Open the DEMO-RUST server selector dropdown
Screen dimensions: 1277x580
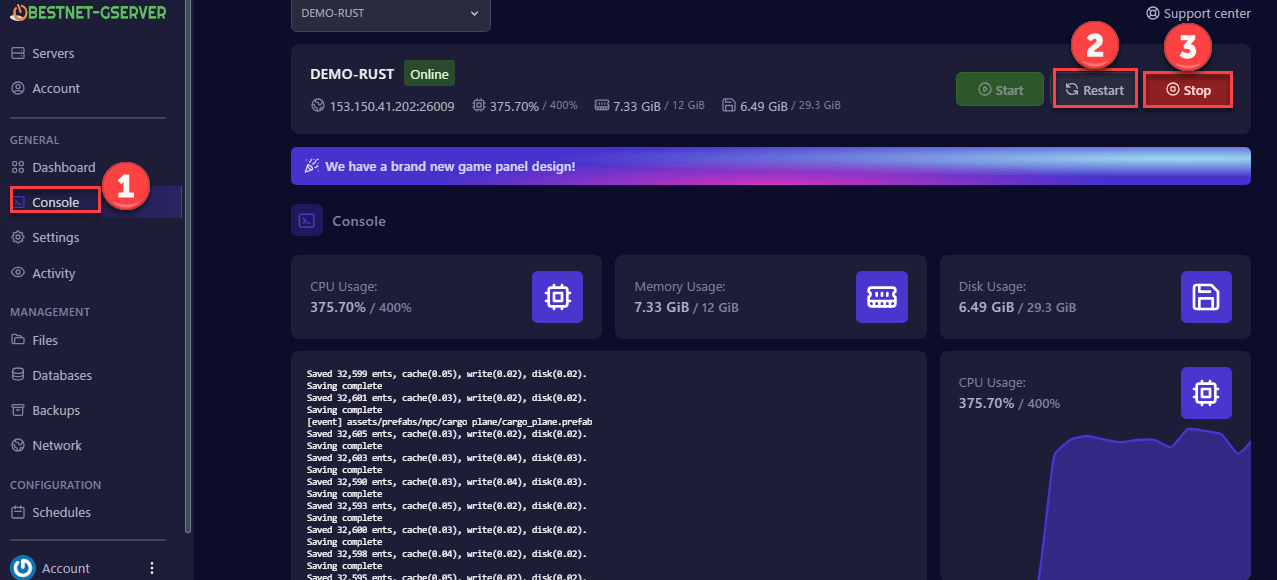391,14
